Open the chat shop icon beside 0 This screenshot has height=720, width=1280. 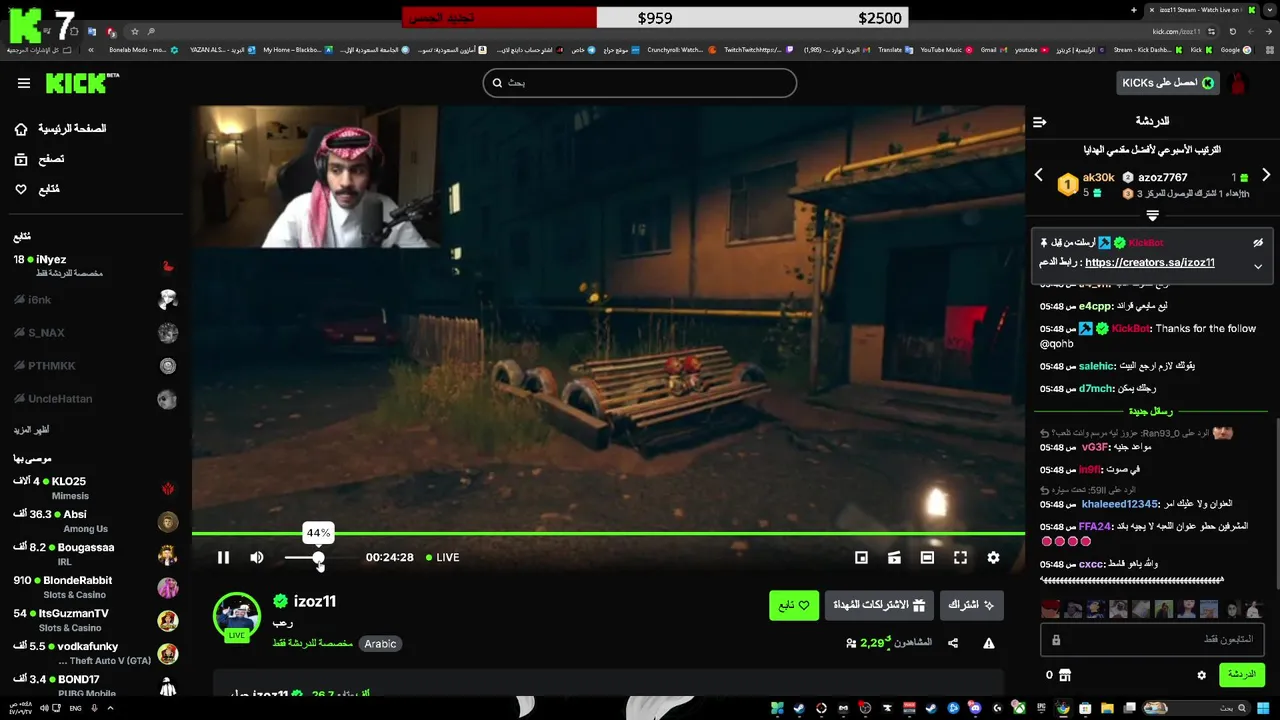coord(1064,675)
